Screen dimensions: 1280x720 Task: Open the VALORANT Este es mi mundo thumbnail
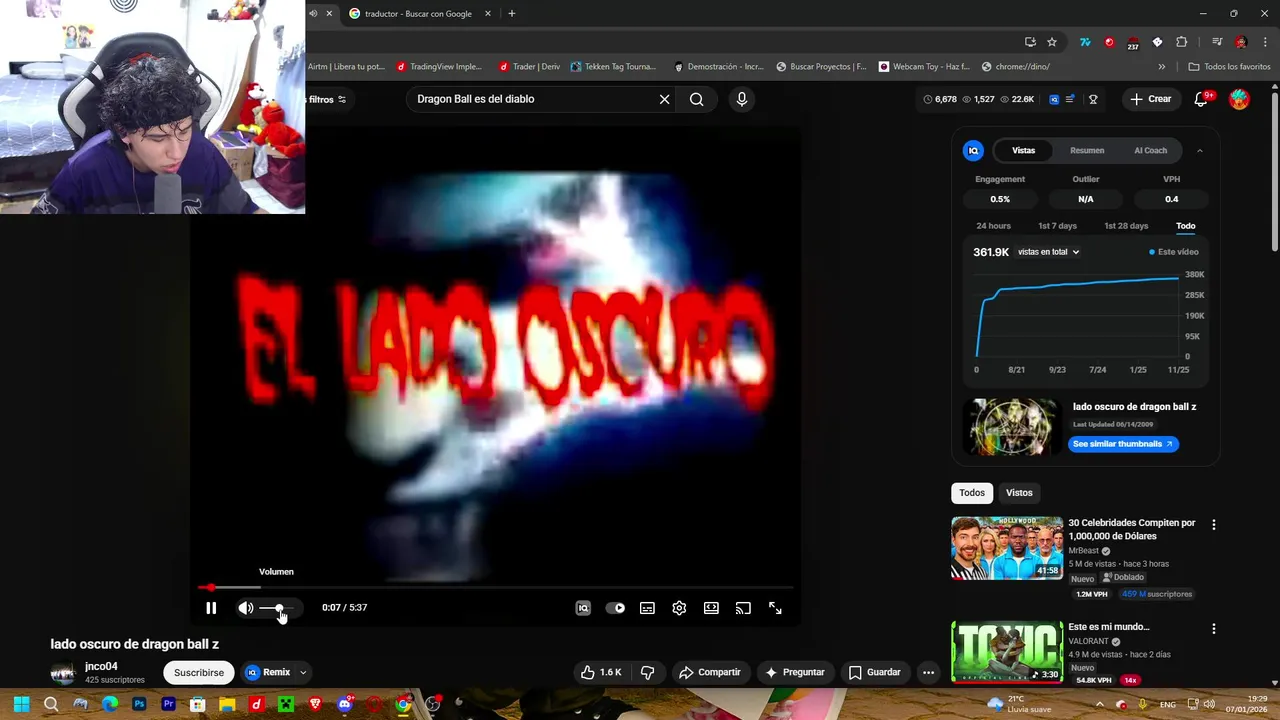click(x=1007, y=652)
